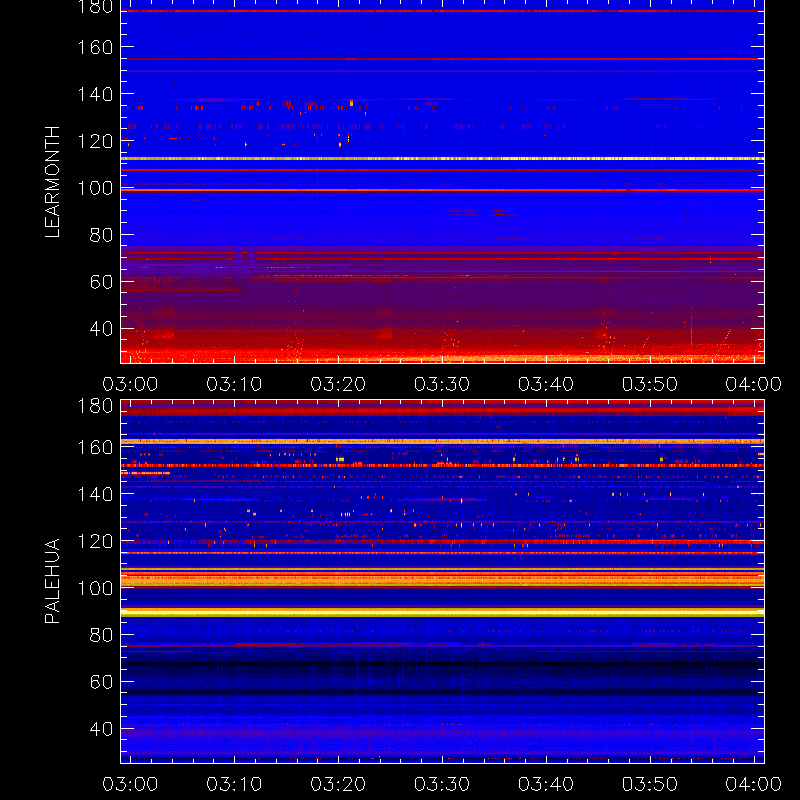The image size is (800, 800).
Task: Click 03:50 time label under Learmonth plot
Action: [x=650, y=384]
